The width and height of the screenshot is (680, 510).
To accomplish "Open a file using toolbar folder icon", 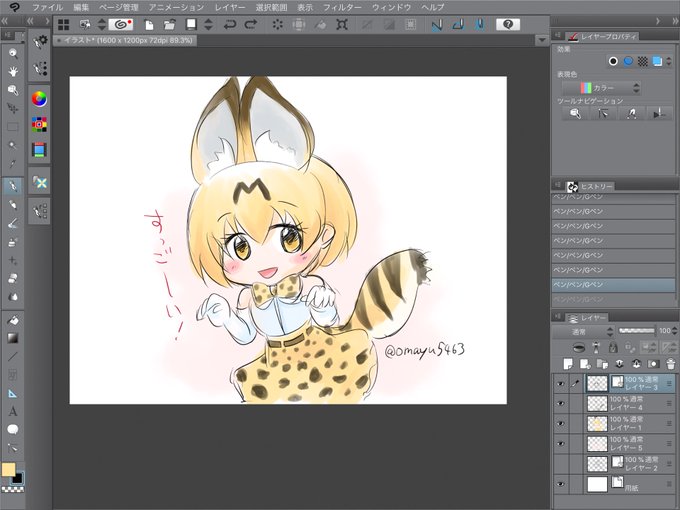I will pos(170,25).
